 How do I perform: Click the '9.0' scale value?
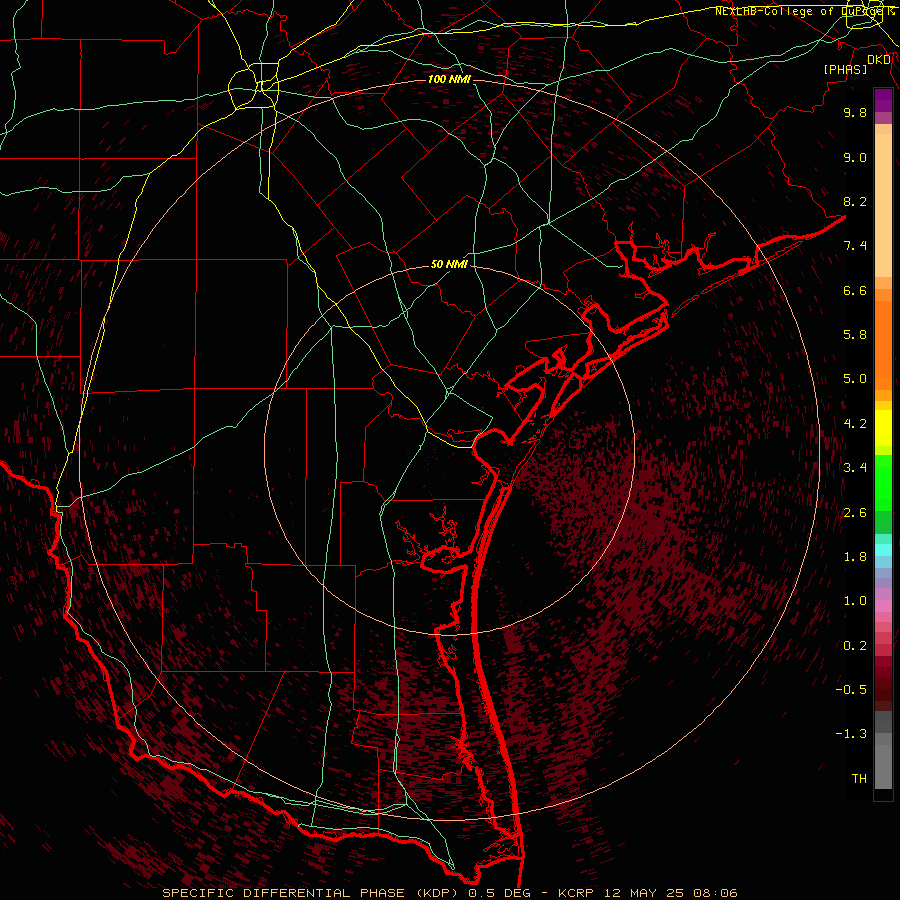point(855,157)
